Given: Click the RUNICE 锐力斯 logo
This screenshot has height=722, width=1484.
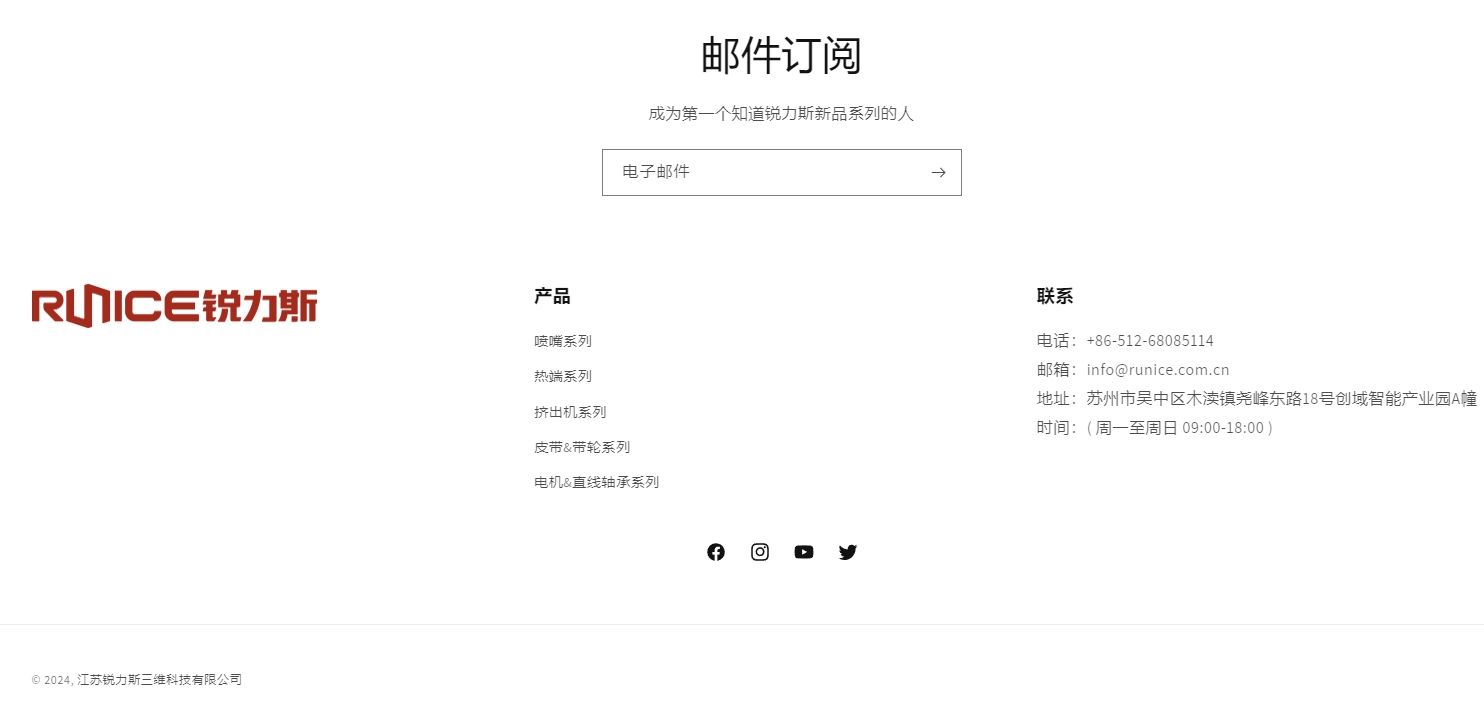Looking at the screenshot, I should [x=173, y=306].
